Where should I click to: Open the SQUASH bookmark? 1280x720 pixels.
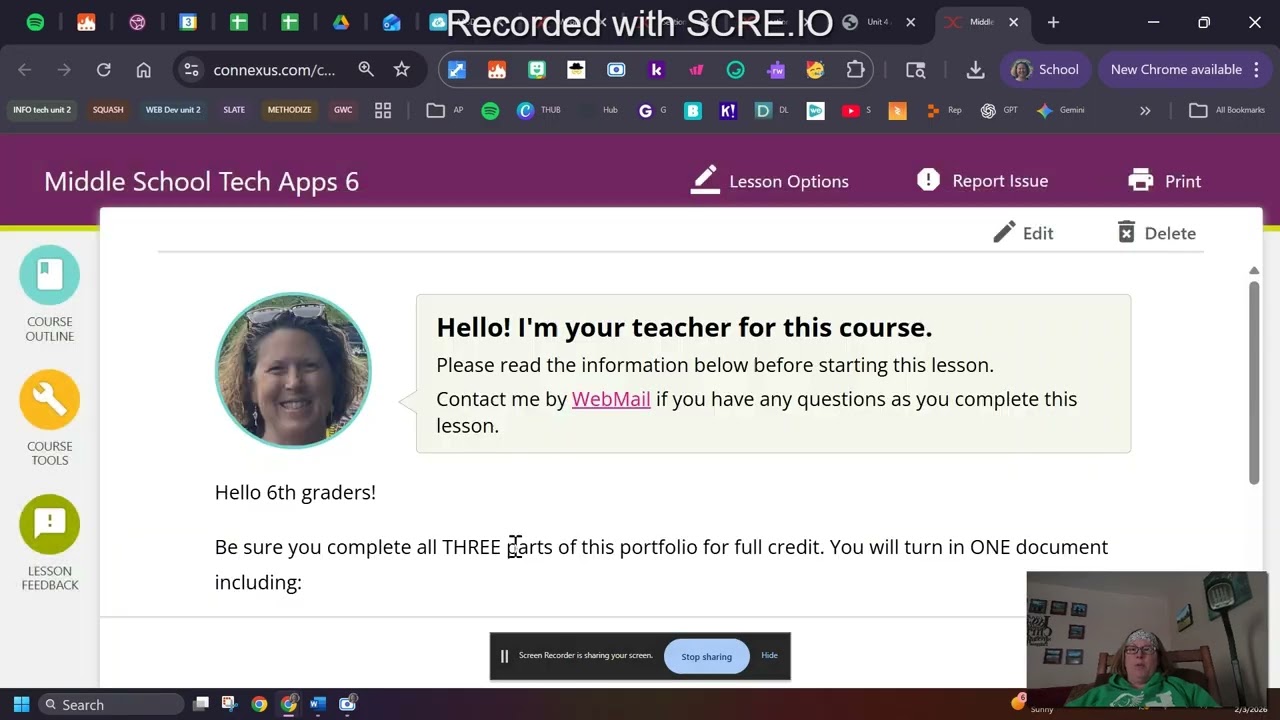click(x=108, y=110)
